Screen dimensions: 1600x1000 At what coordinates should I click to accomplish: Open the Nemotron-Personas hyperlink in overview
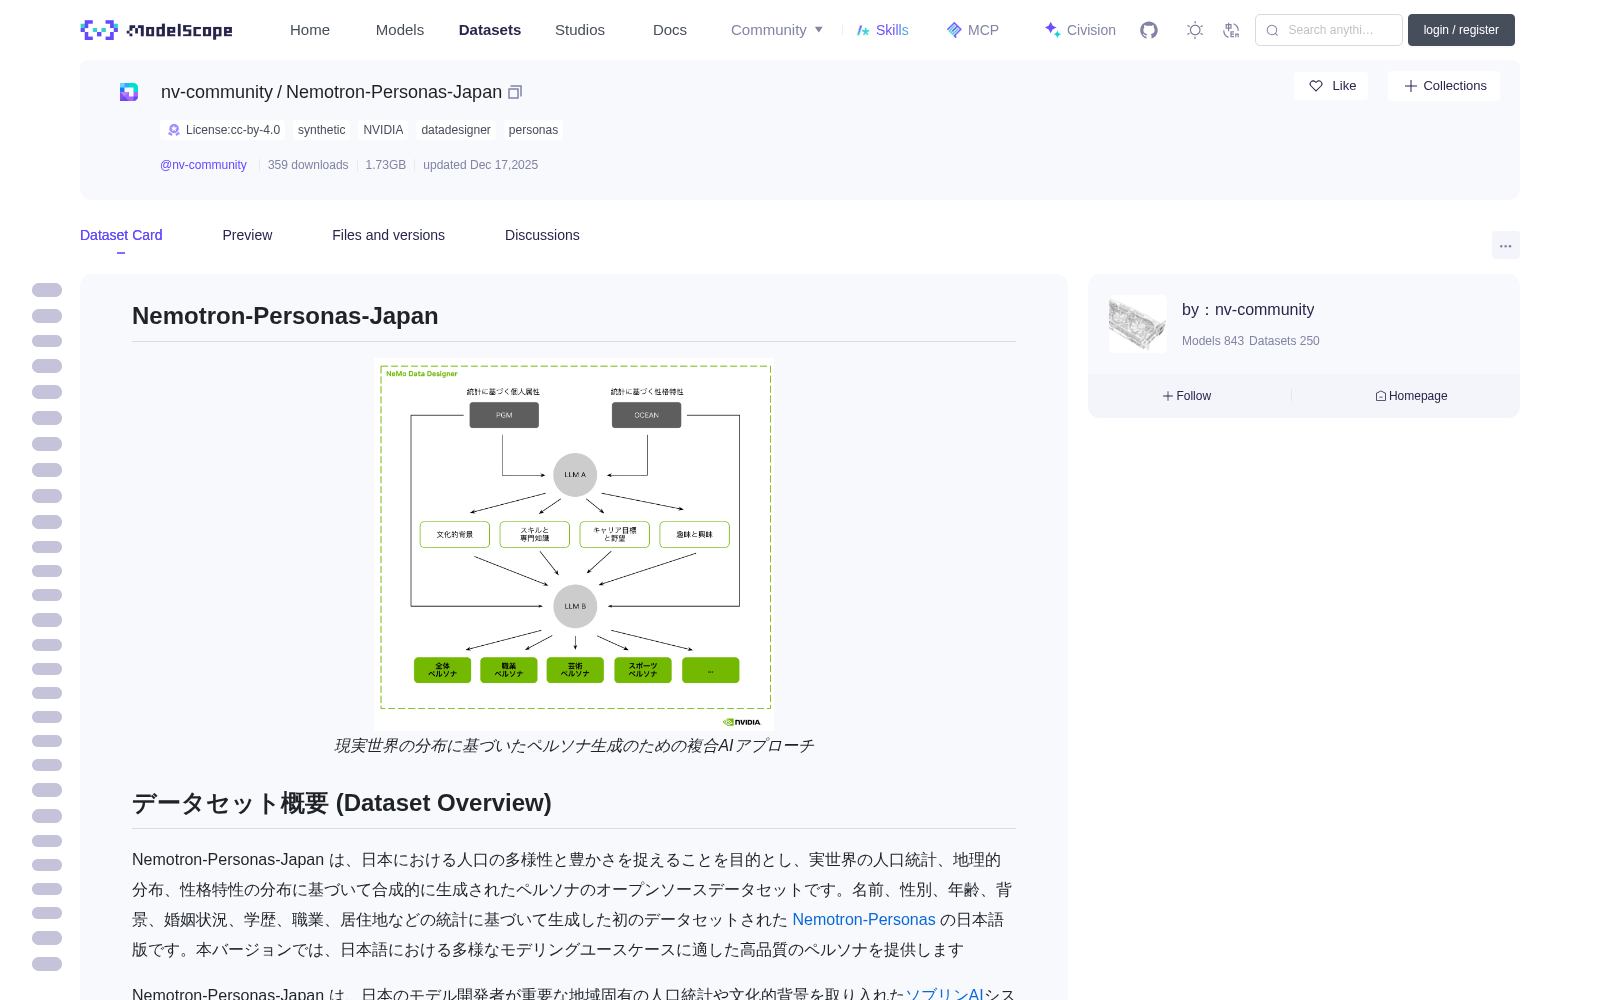864,920
